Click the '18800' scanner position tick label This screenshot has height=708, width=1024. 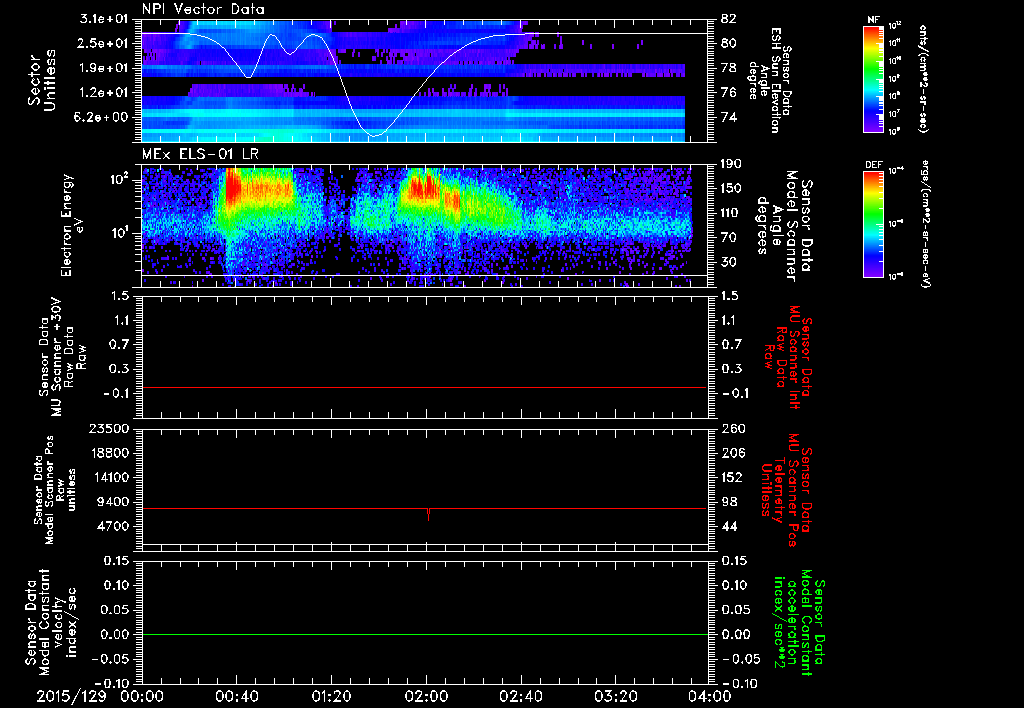(110, 453)
